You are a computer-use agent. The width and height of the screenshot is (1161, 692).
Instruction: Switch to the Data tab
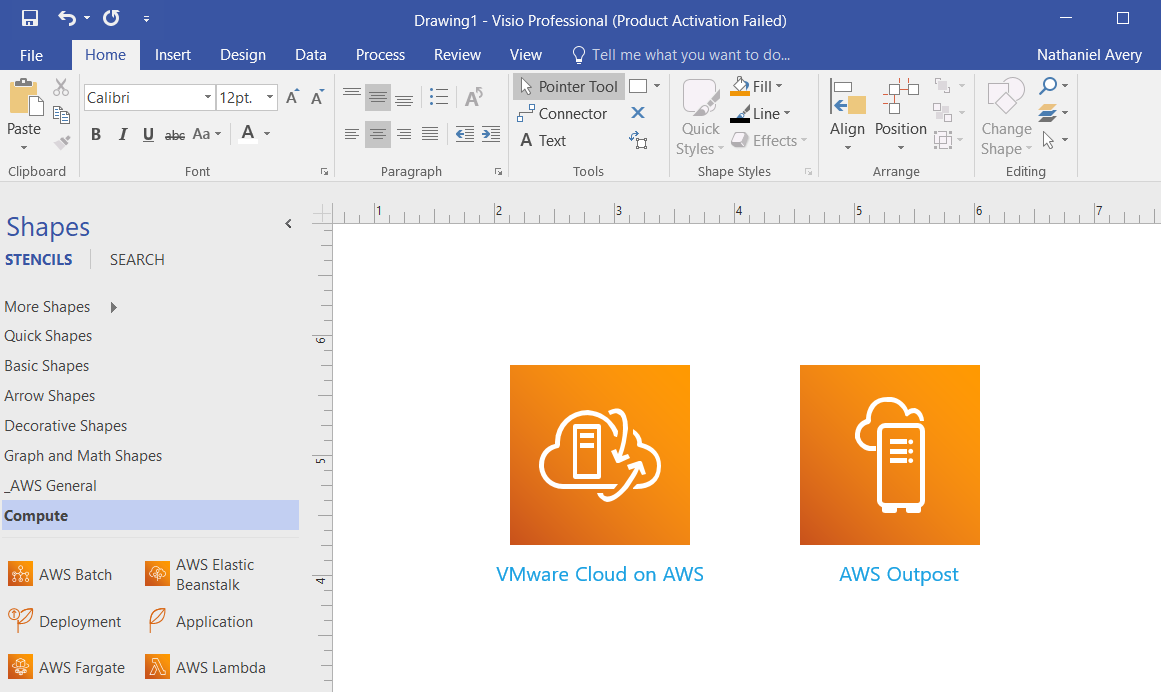pyautogui.click(x=310, y=55)
